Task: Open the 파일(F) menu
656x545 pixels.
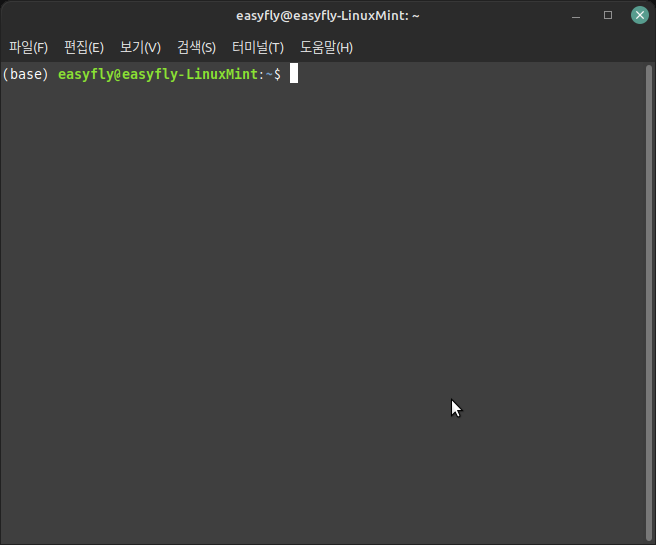Action: click(28, 47)
